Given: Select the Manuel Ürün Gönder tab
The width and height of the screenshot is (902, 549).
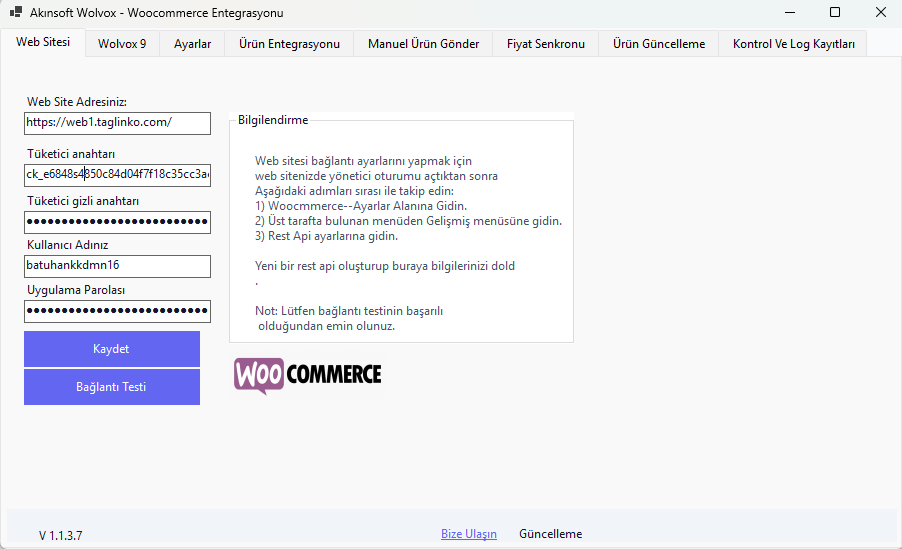Looking at the screenshot, I should pos(423,44).
